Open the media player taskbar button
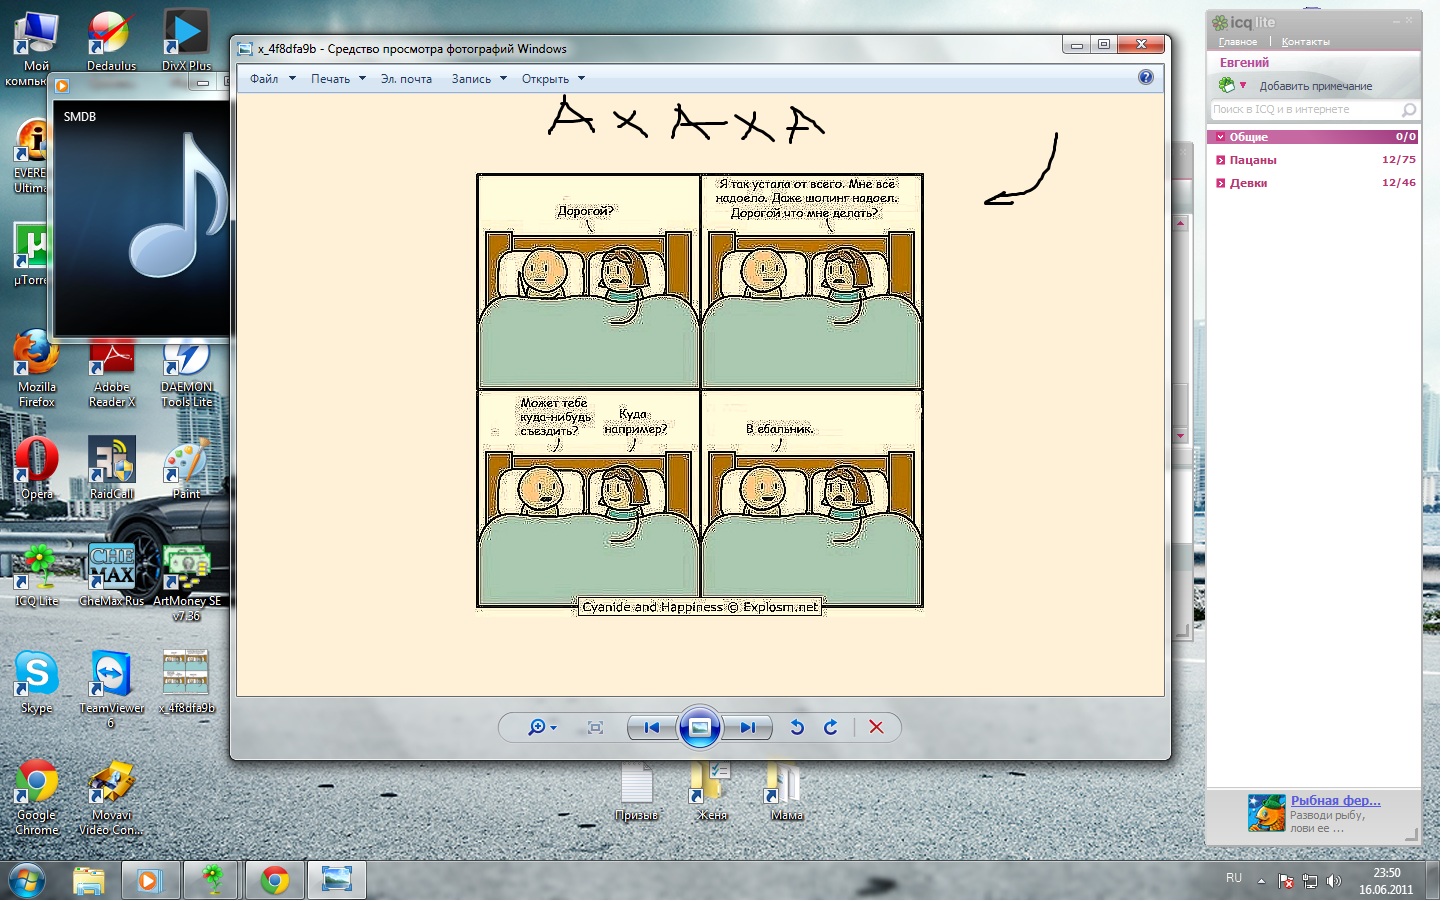 tap(151, 881)
